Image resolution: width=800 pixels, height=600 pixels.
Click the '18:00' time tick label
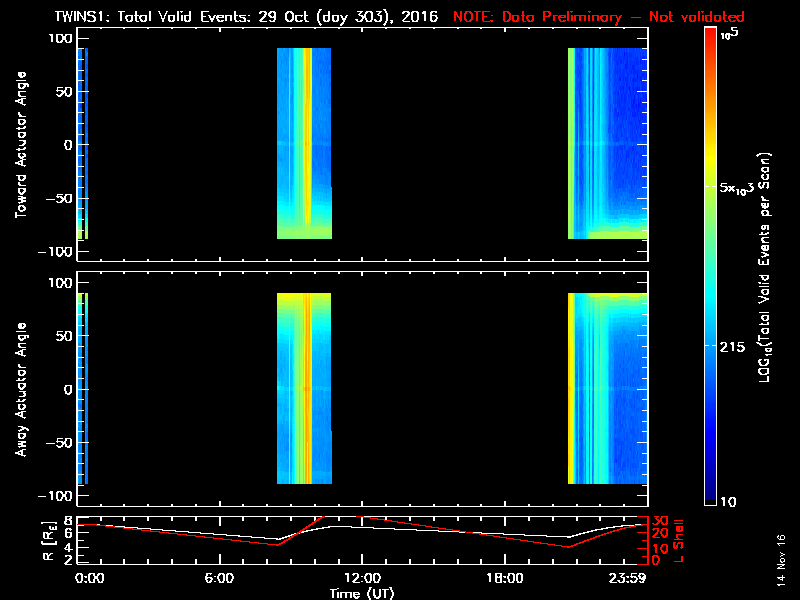[x=505, y=579]
